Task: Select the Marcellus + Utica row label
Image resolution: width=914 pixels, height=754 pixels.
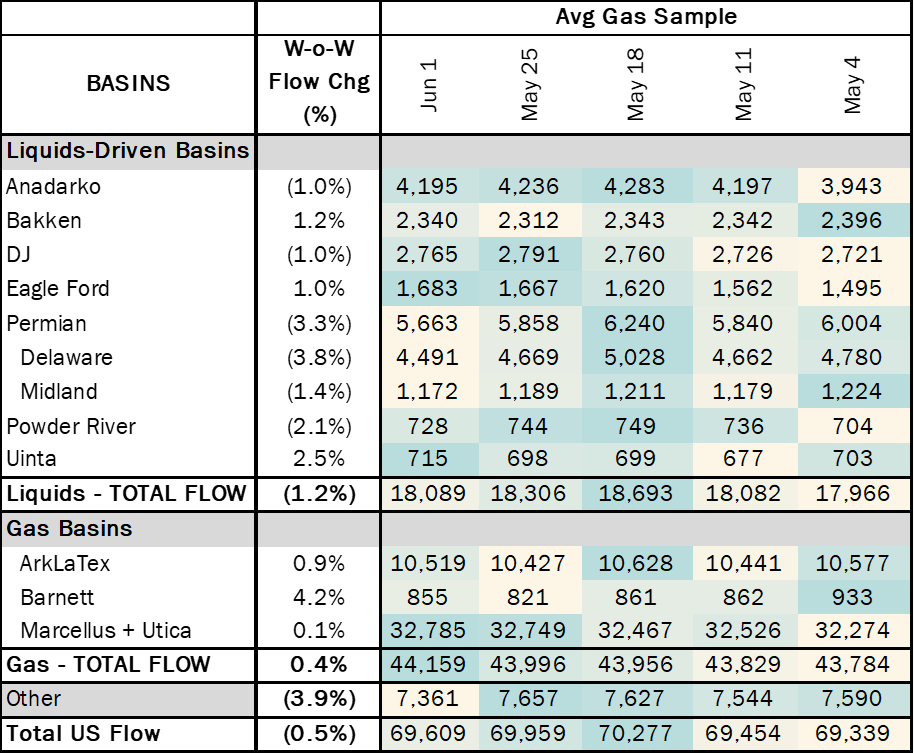Action: tap(106, 630)
